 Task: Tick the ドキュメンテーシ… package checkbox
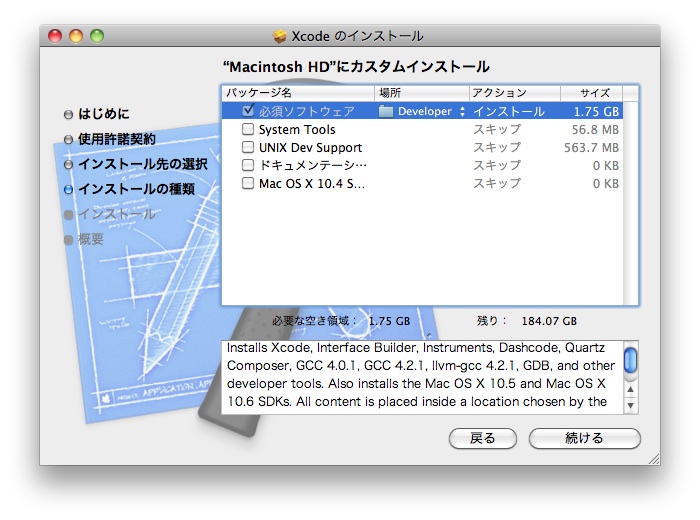point(248,165)
